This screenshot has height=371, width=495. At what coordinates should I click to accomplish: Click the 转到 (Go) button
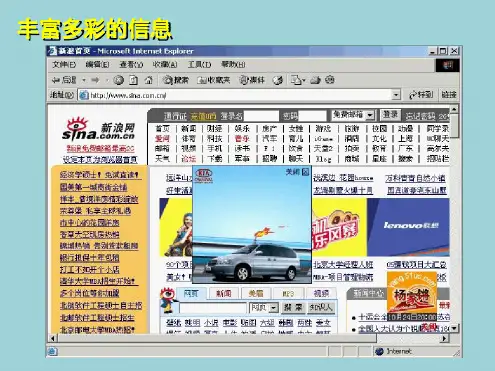pyautogui.click(x=421, y=95)
